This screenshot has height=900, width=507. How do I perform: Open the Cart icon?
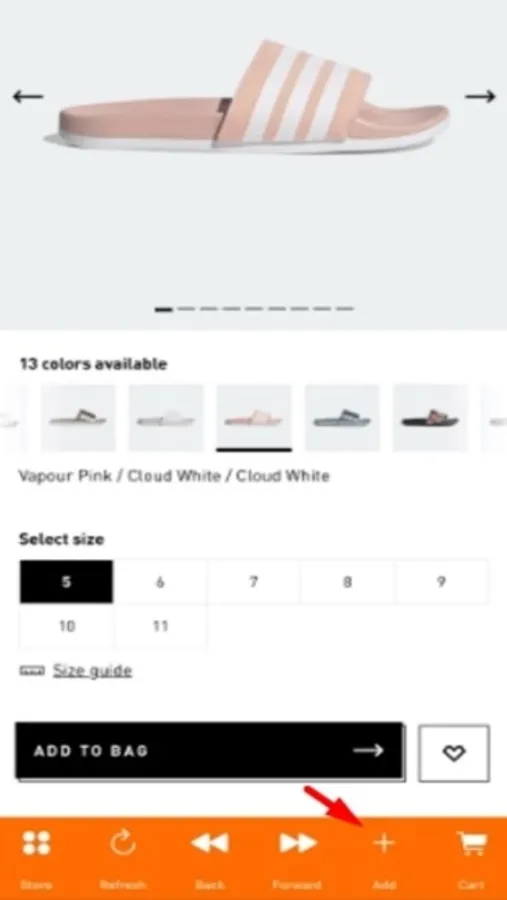pyautogui.click(x=471, y=843)
